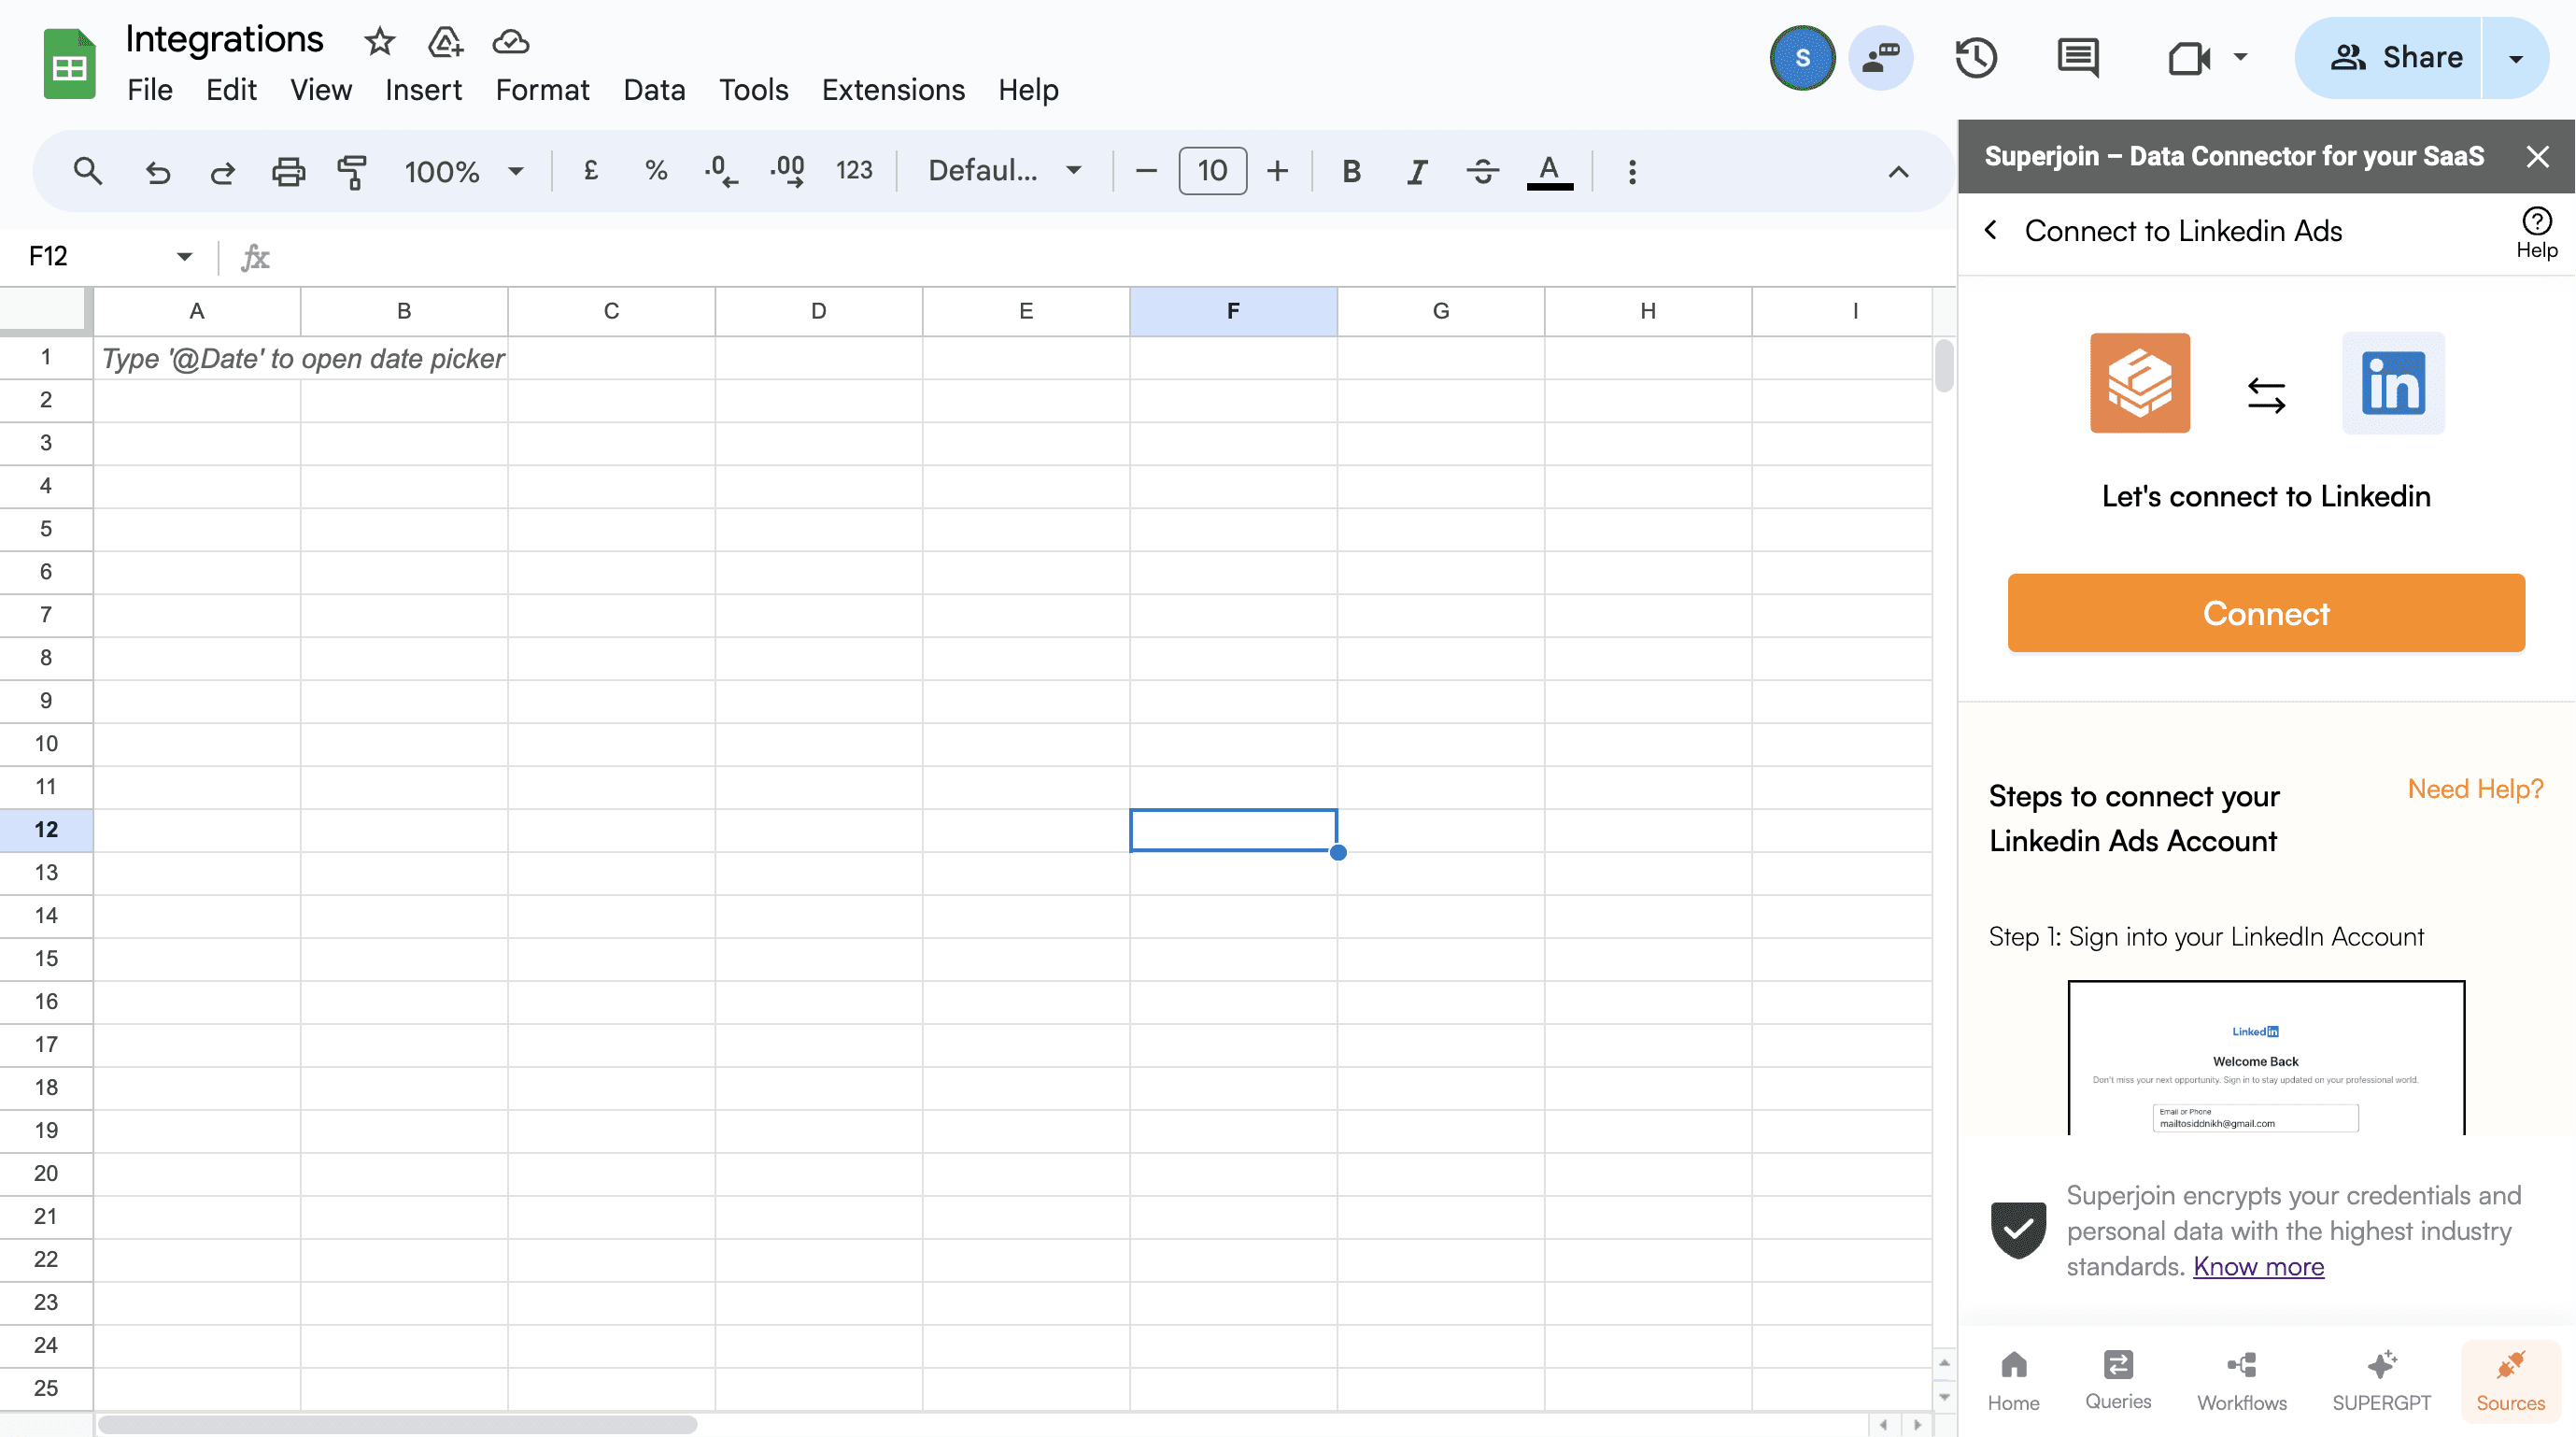The height and width of the screenshot is (1437, 2576).
Task: Open the search menus magnifier tool
Action: (x=88, y=171)
